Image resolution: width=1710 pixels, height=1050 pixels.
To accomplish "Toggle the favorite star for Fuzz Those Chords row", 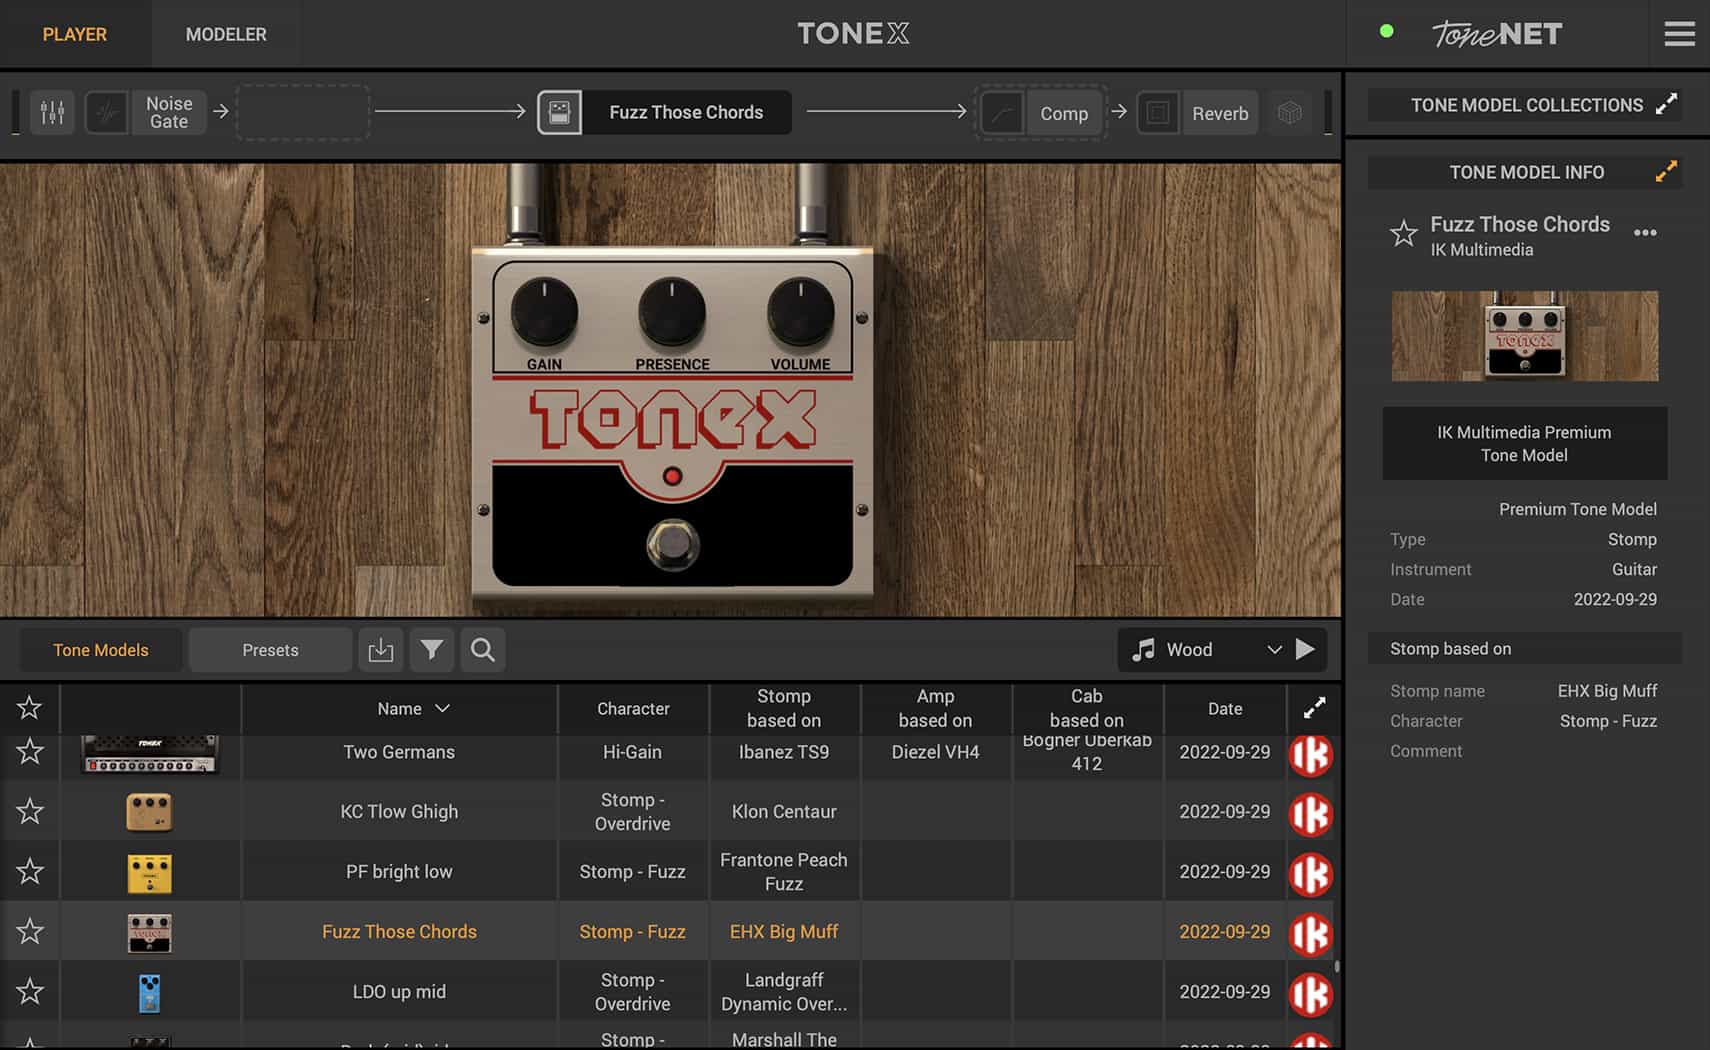I will click(29, 931).
